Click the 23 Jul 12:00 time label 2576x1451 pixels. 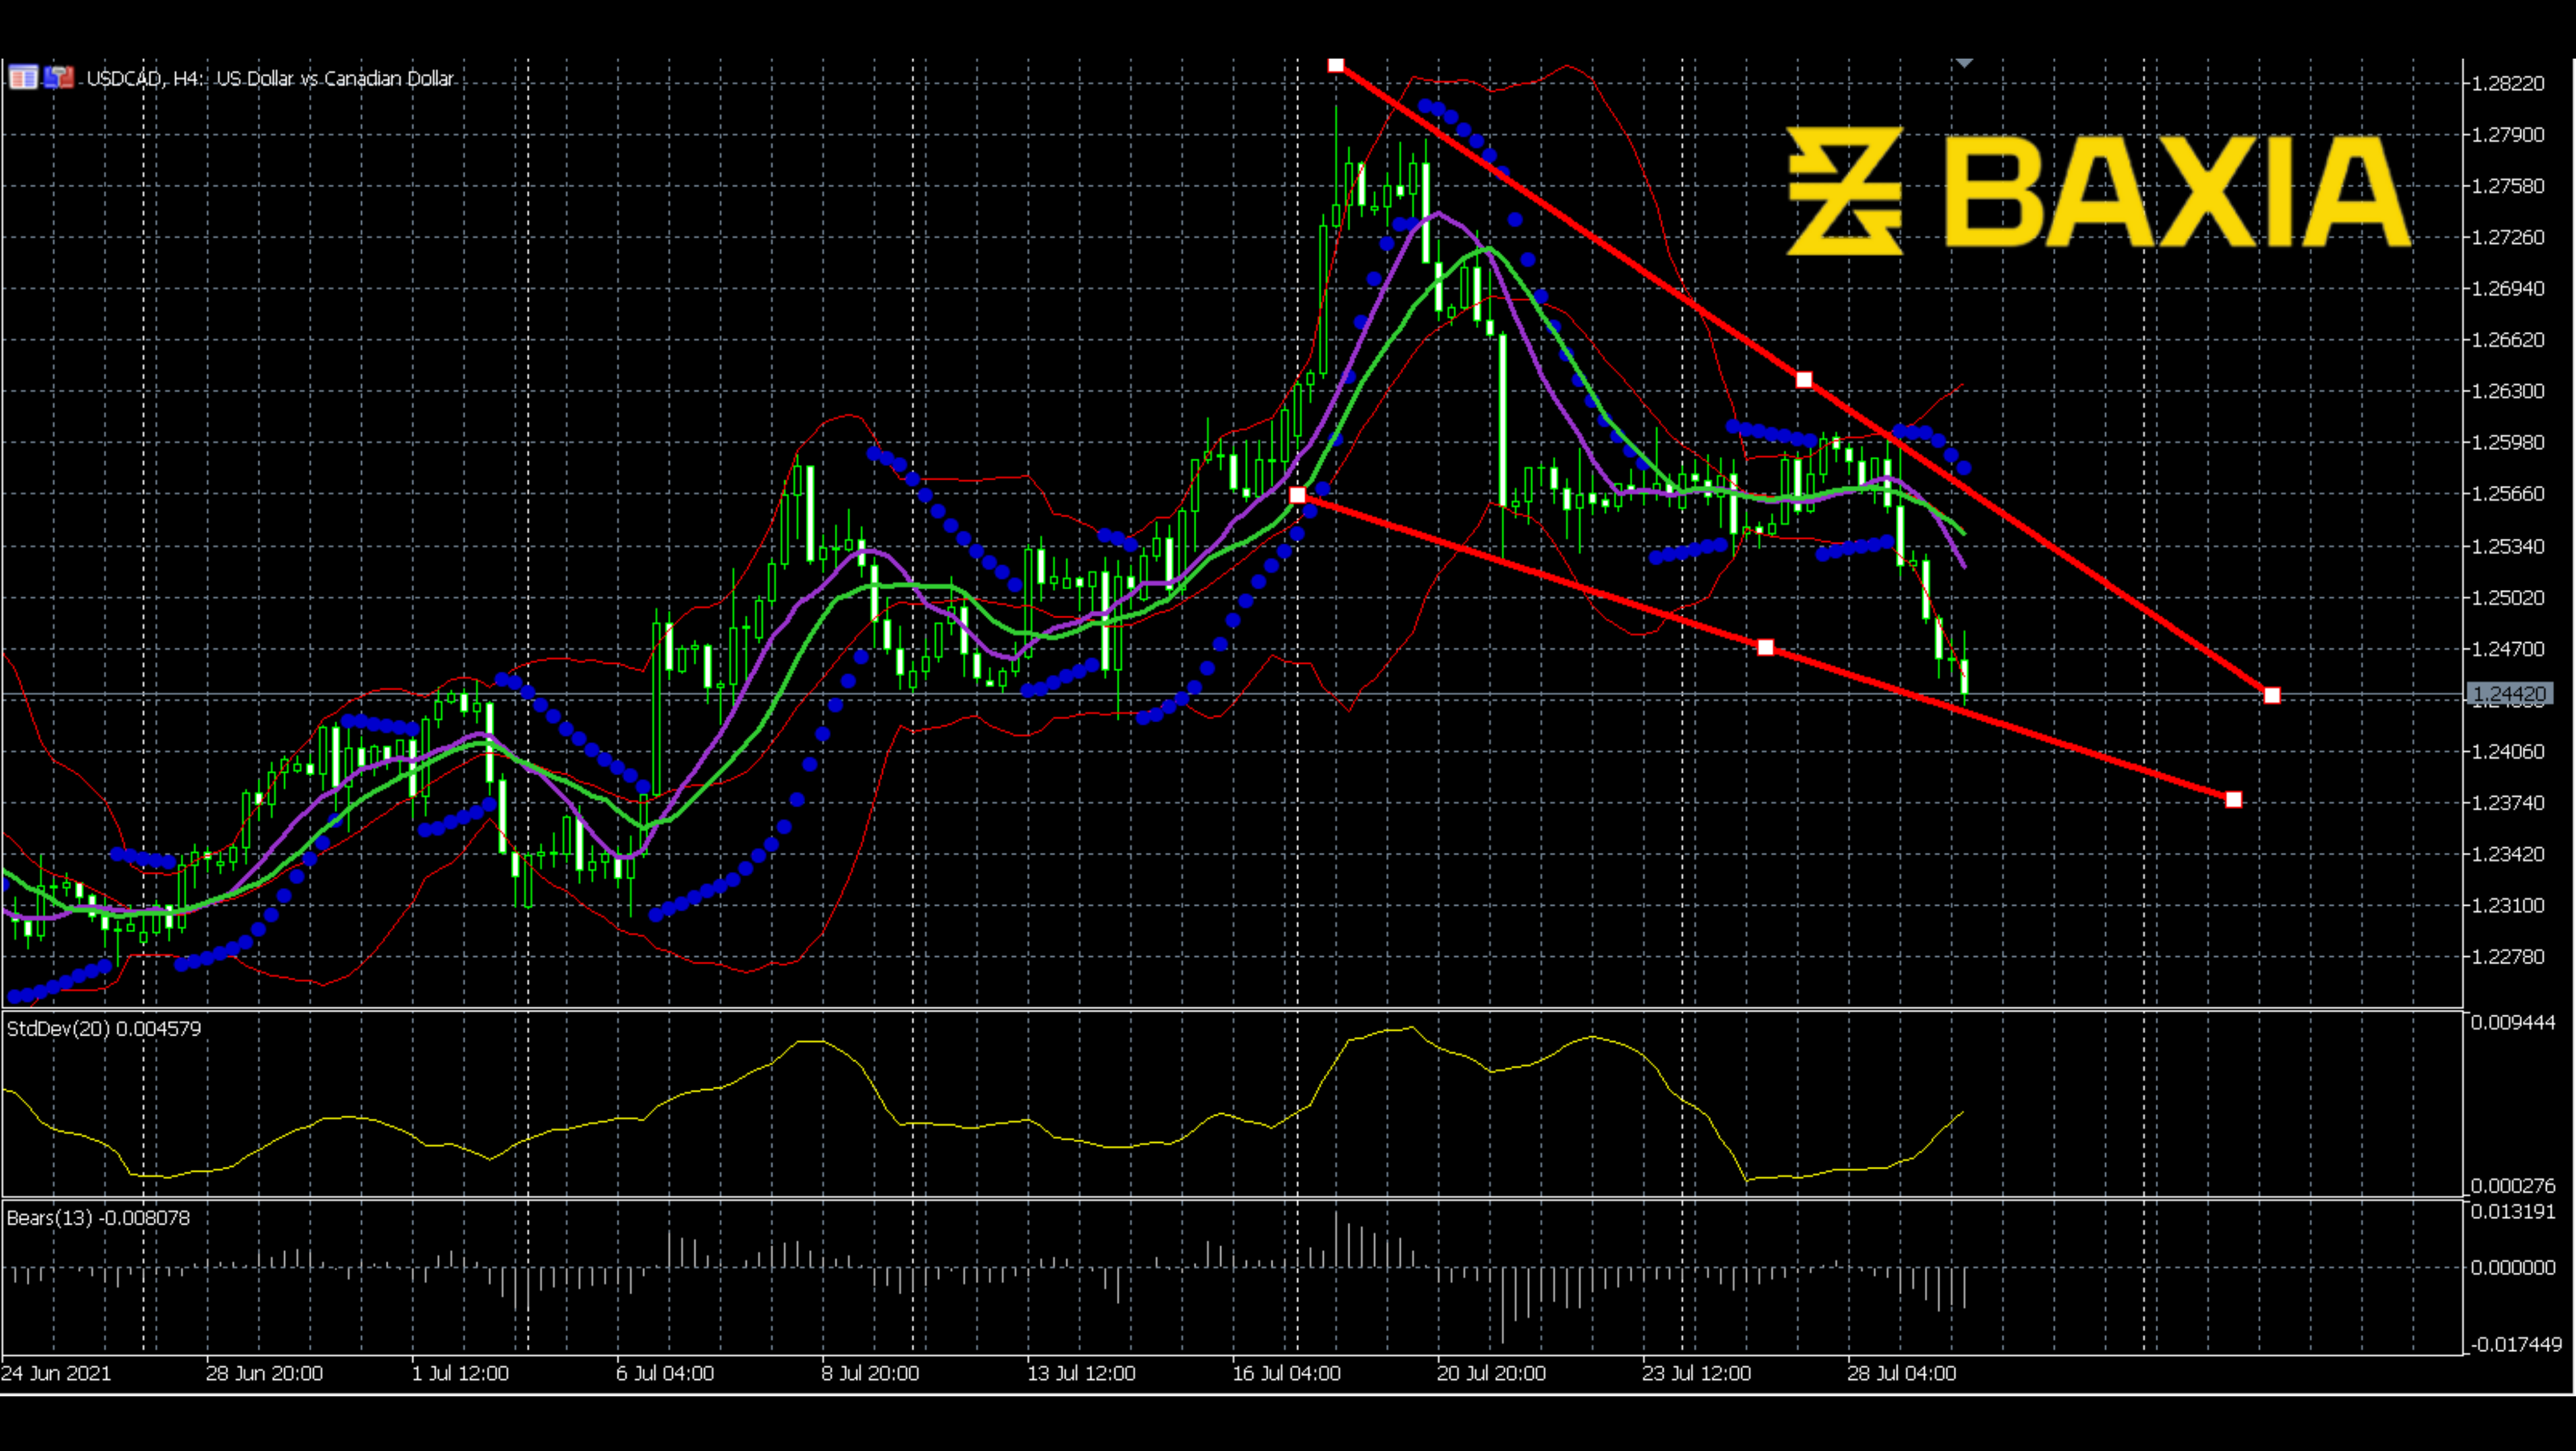coord(1696,1374)
